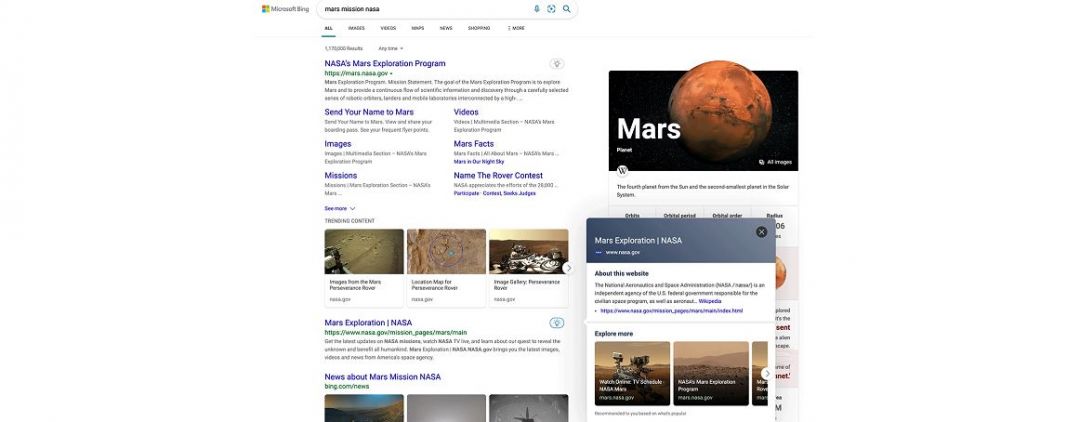The height and width of the screenshot is (422, 1080).
Task: Open Mars Exploration | NASA result title
Action: coord(368,323)
